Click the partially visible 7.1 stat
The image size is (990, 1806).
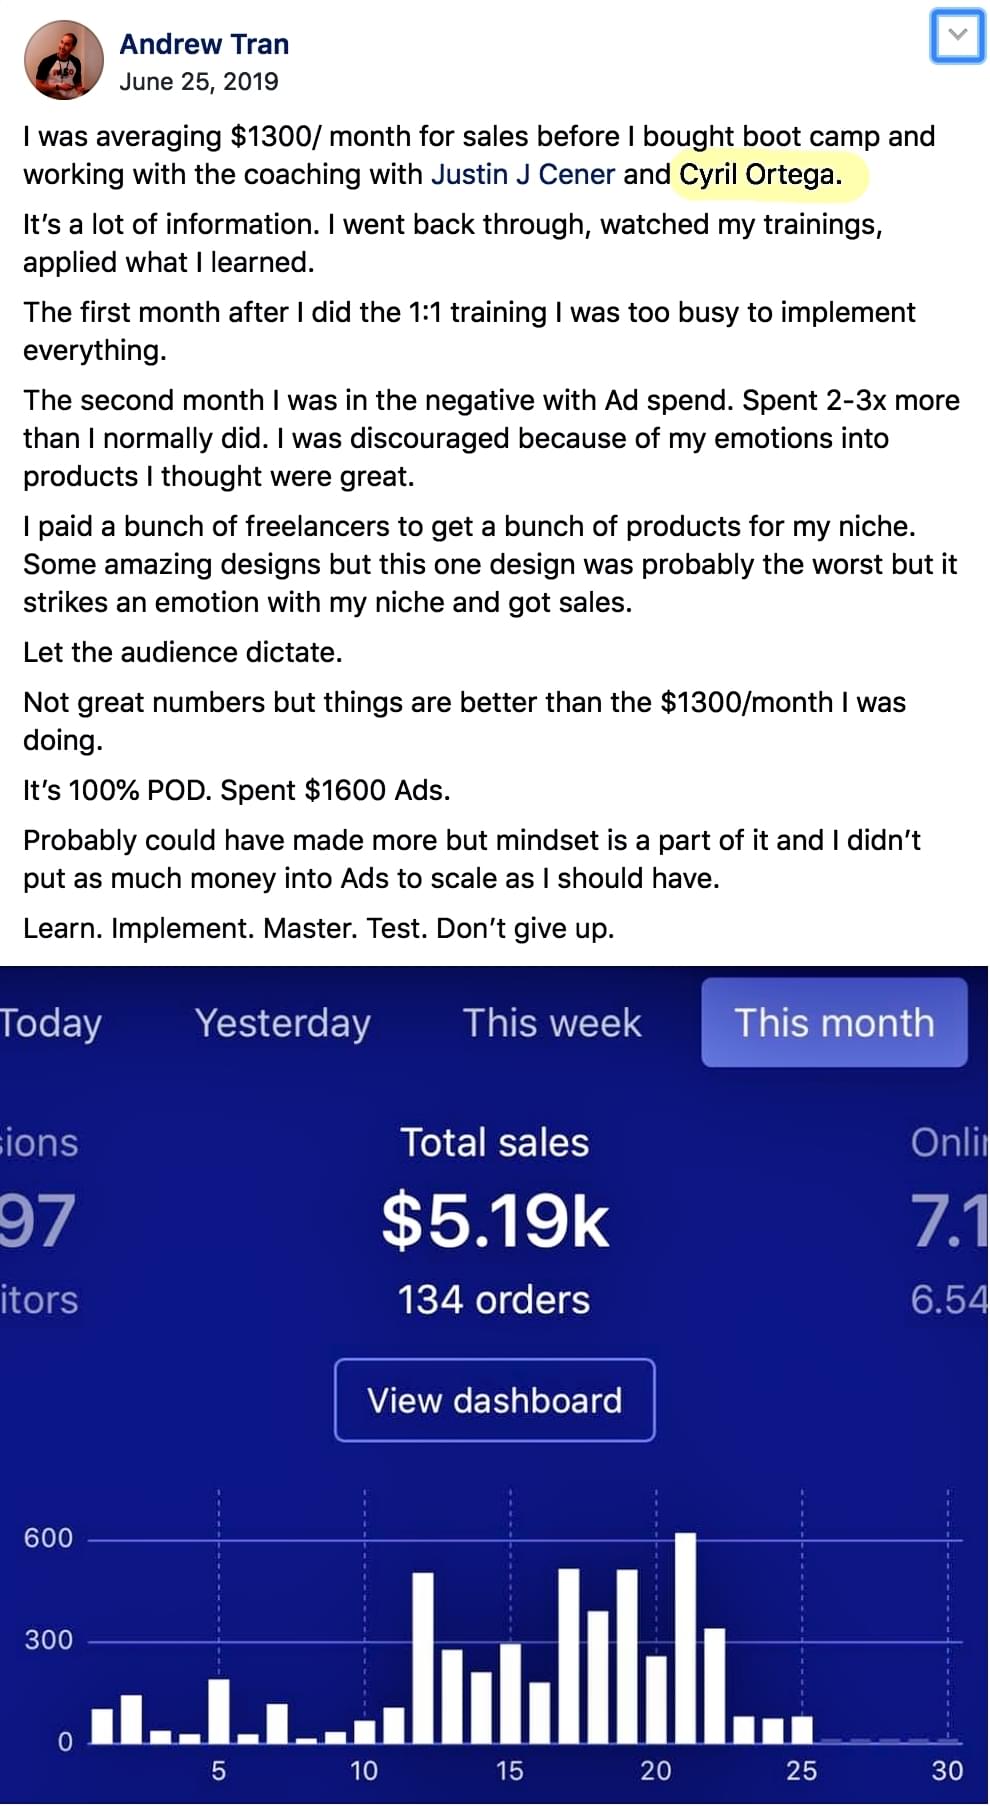point(948,1221)
